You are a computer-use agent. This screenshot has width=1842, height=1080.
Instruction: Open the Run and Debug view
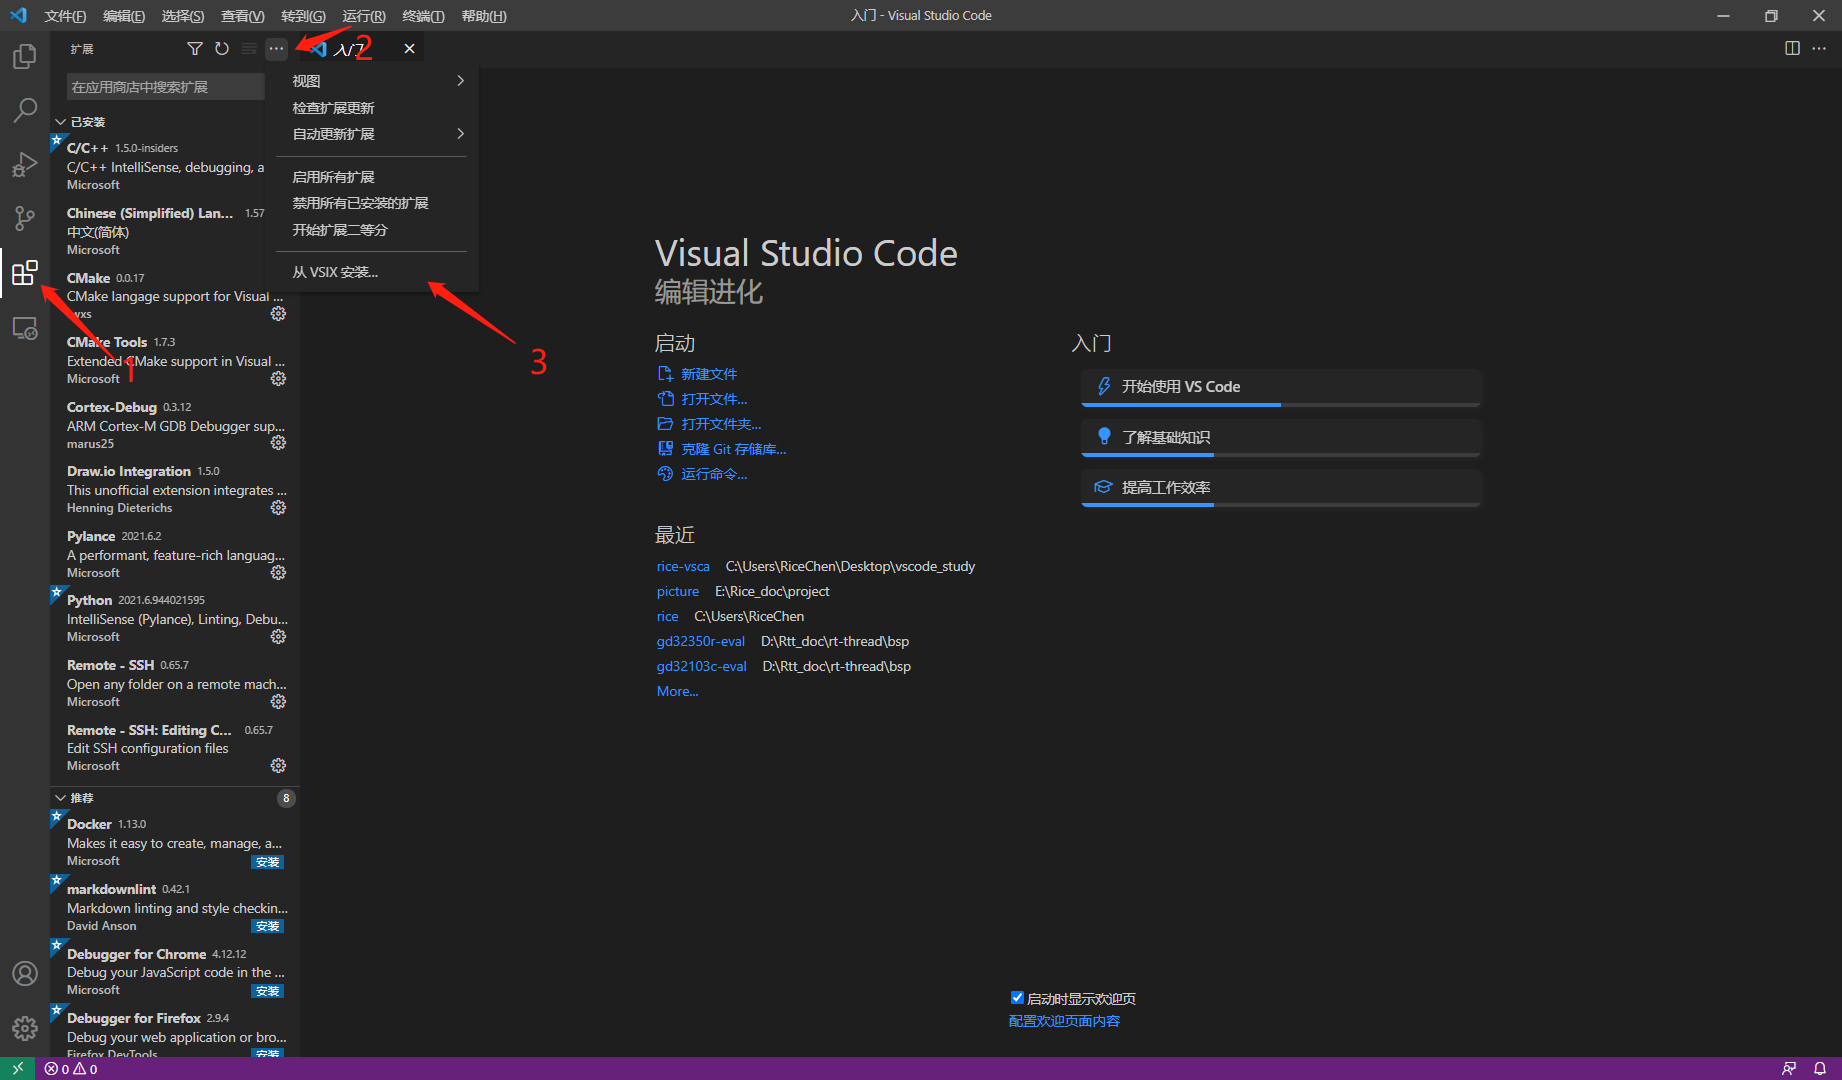click(x=25, y=164)
